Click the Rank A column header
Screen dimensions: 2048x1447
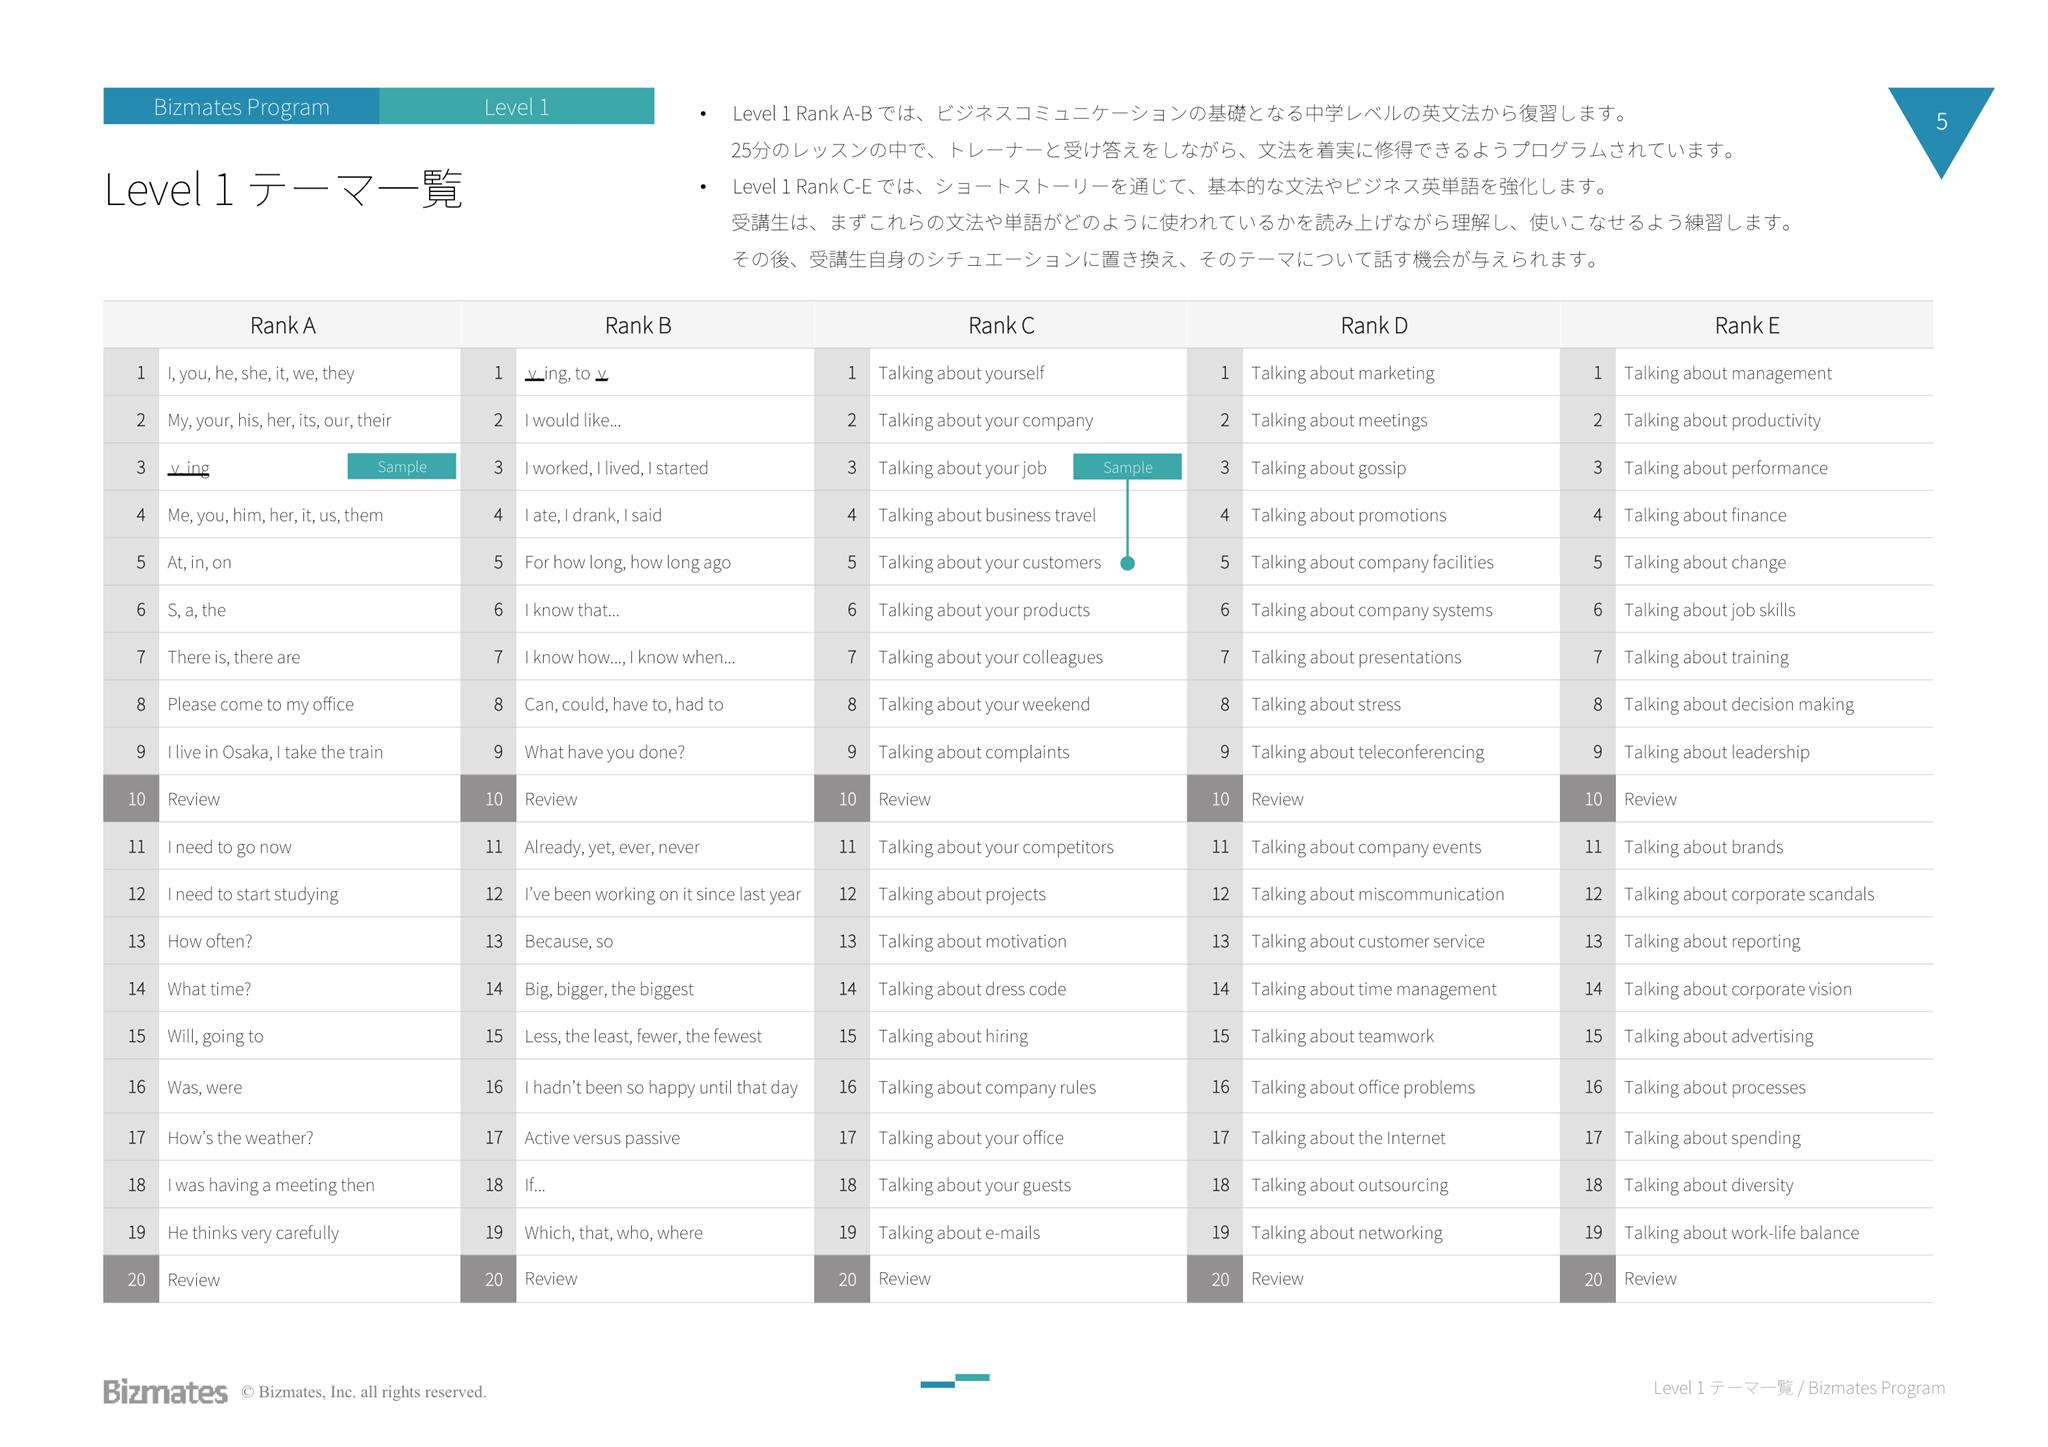point(282,325)
